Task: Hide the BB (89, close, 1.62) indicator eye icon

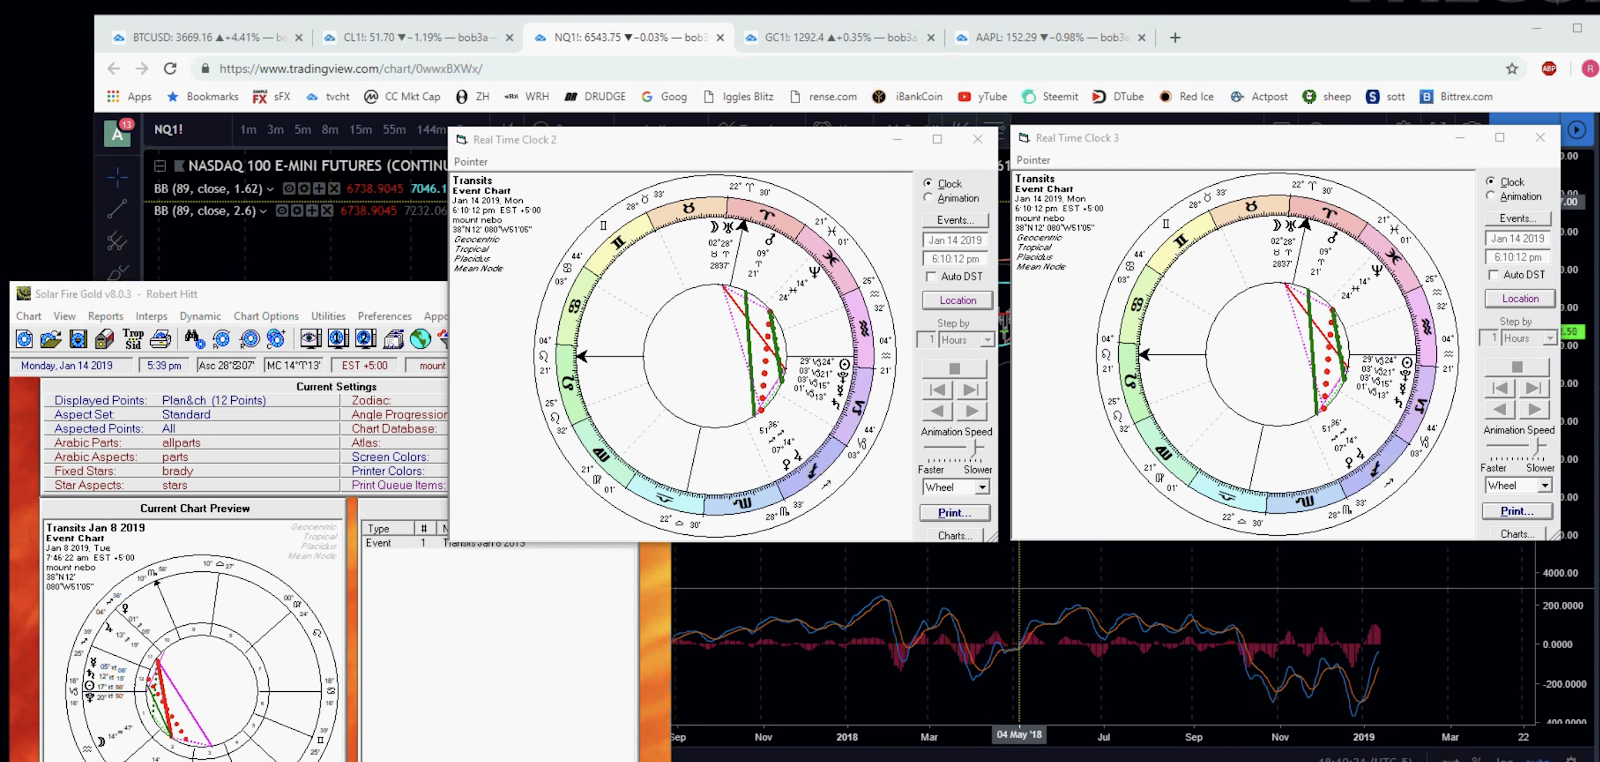Action: pos(289,188)
